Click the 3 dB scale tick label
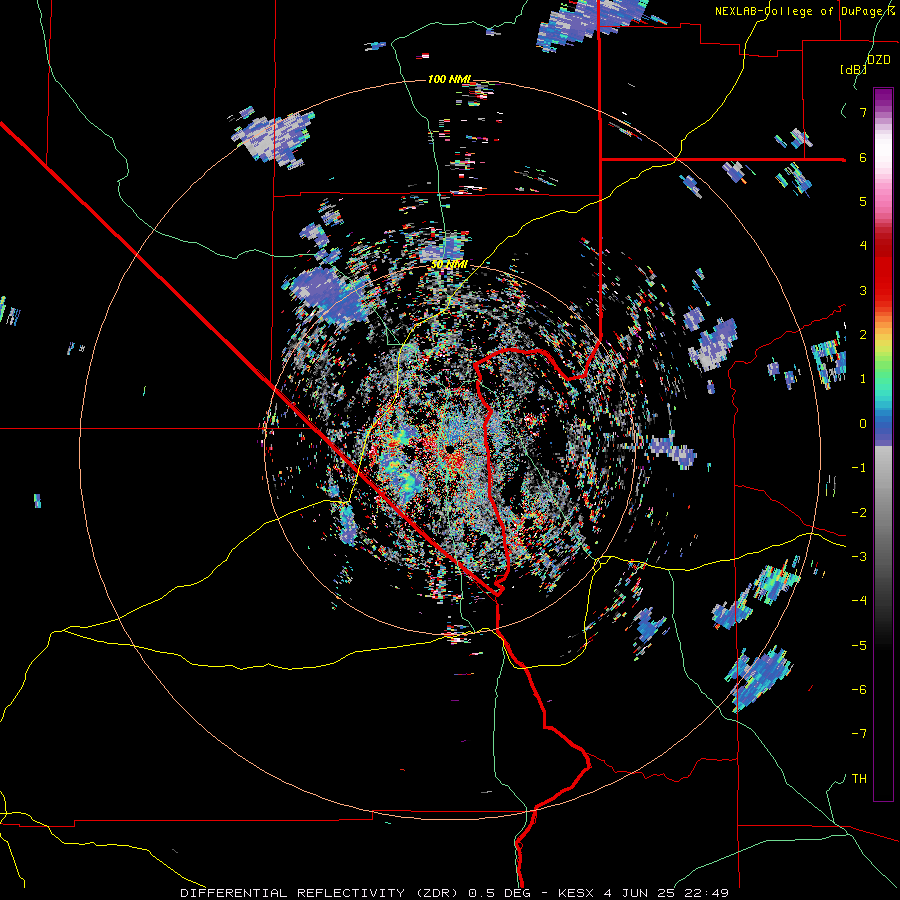The height and width of the screenshot is (900, 900). 863,290
